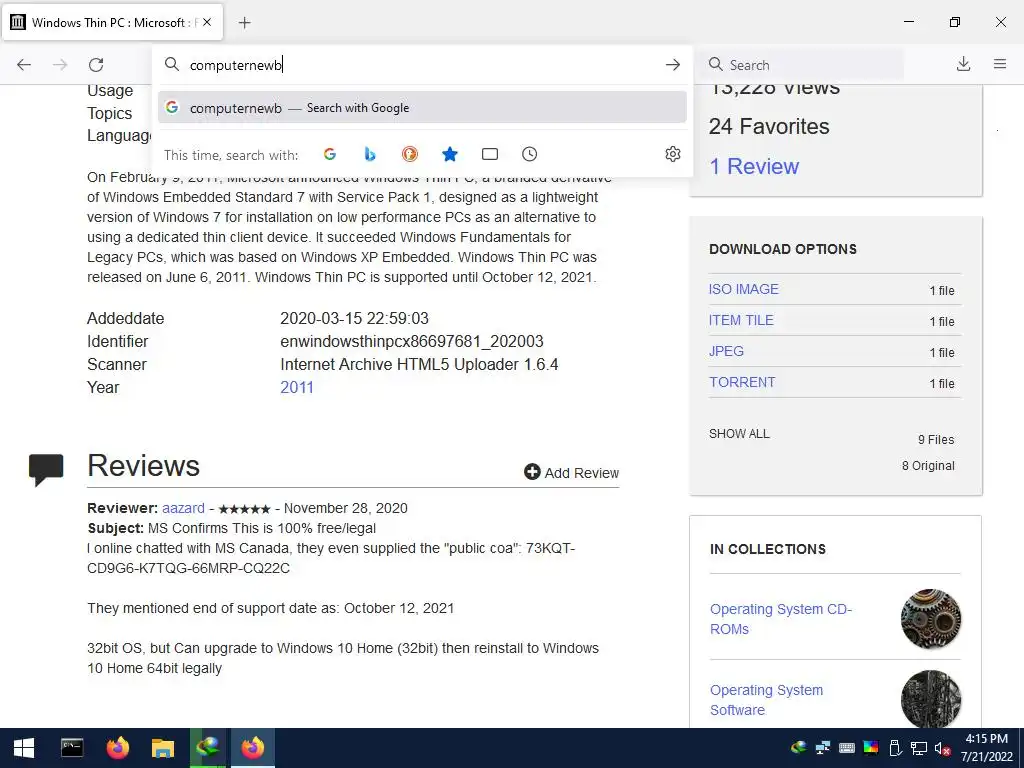Click the network tray icon
The width and height of the screenshot is (1024, 768).
tap(919, 748)
